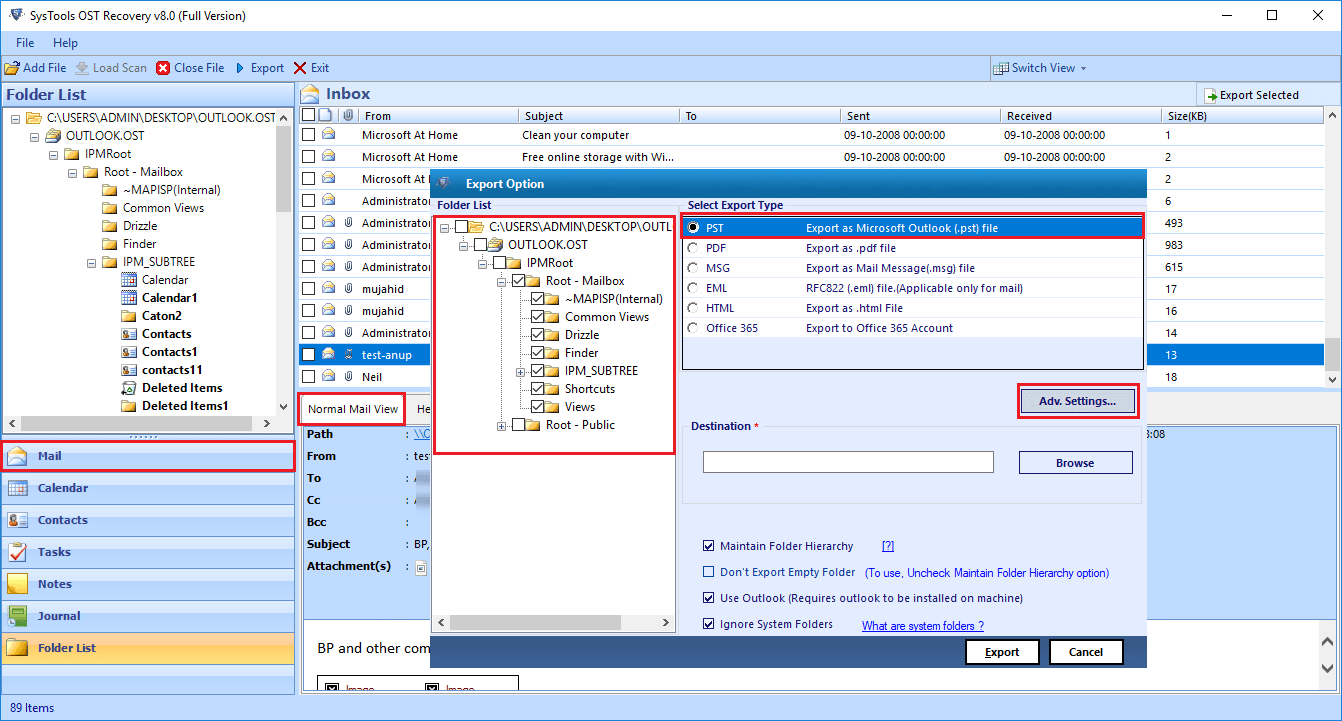Cancel the Export Option dialog
1342x721 pixels.
1086,652
